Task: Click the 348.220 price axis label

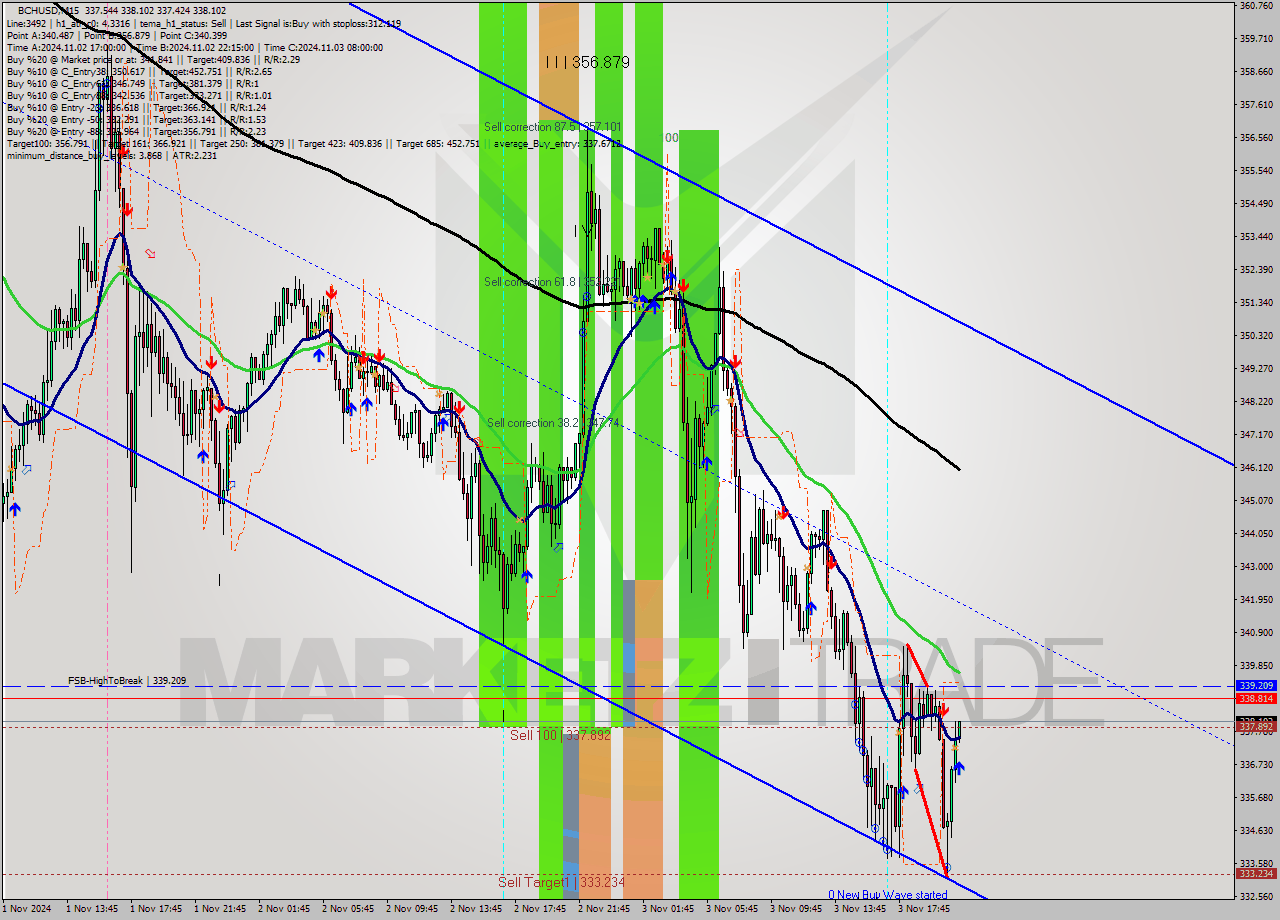Action: [x=1256, y=401]
